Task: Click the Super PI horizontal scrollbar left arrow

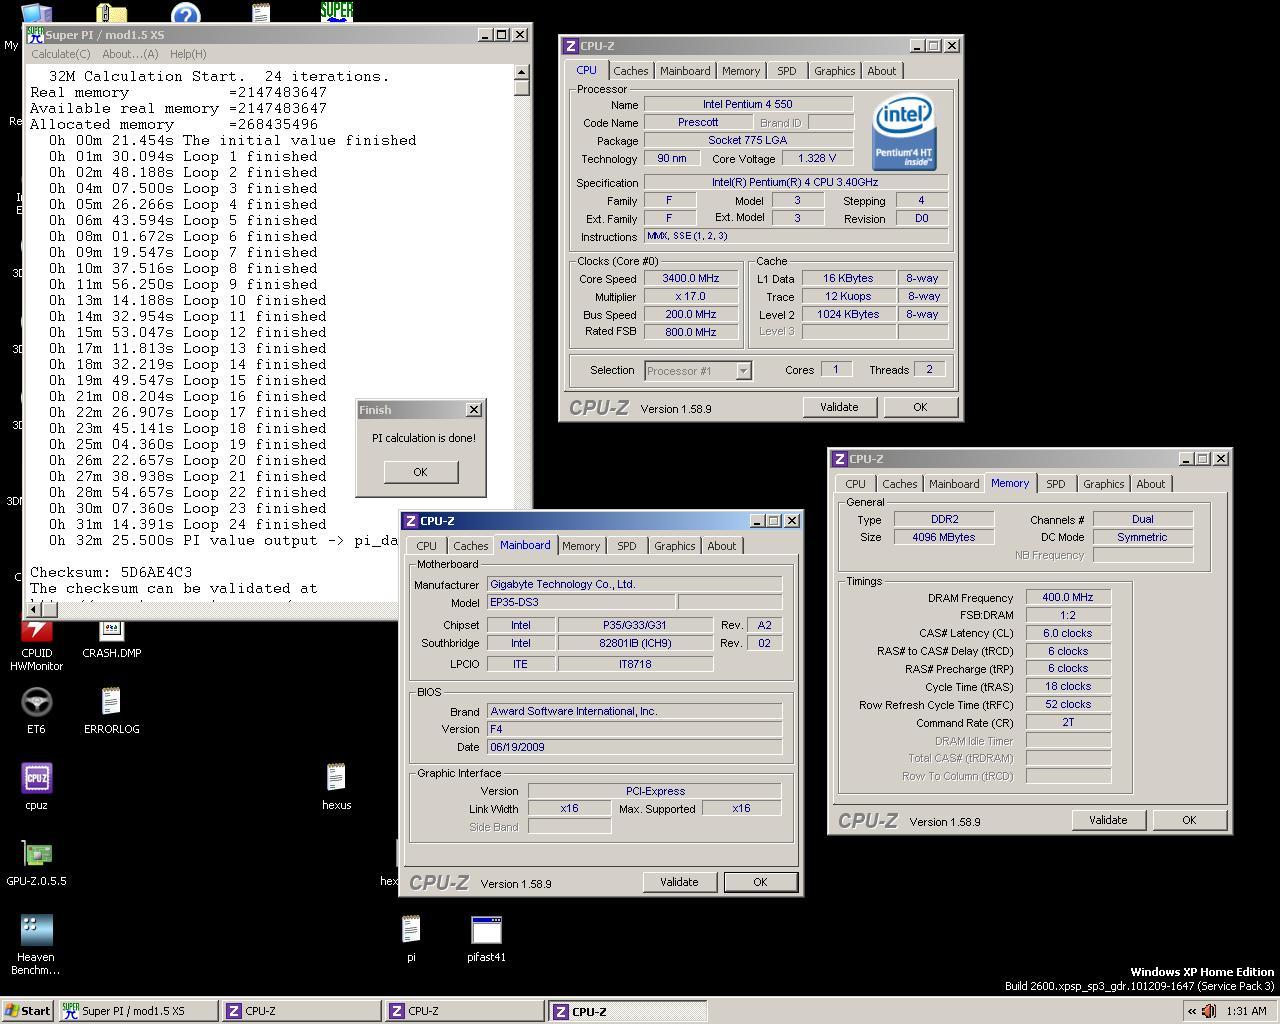Action: [x=33, y=608]
